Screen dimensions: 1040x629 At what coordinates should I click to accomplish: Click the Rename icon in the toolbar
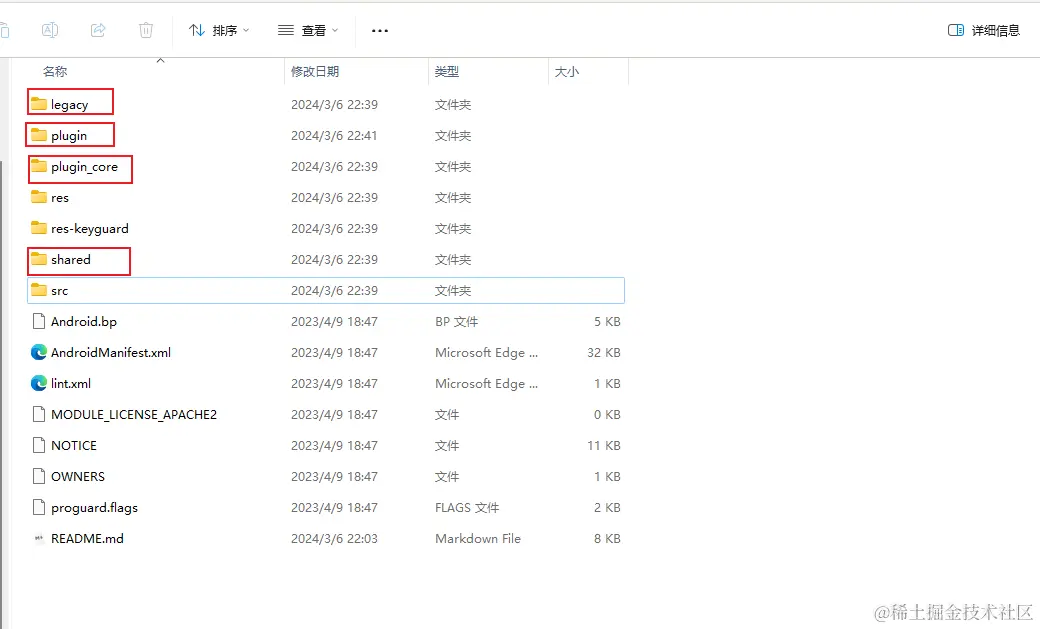tap(50, 30)
